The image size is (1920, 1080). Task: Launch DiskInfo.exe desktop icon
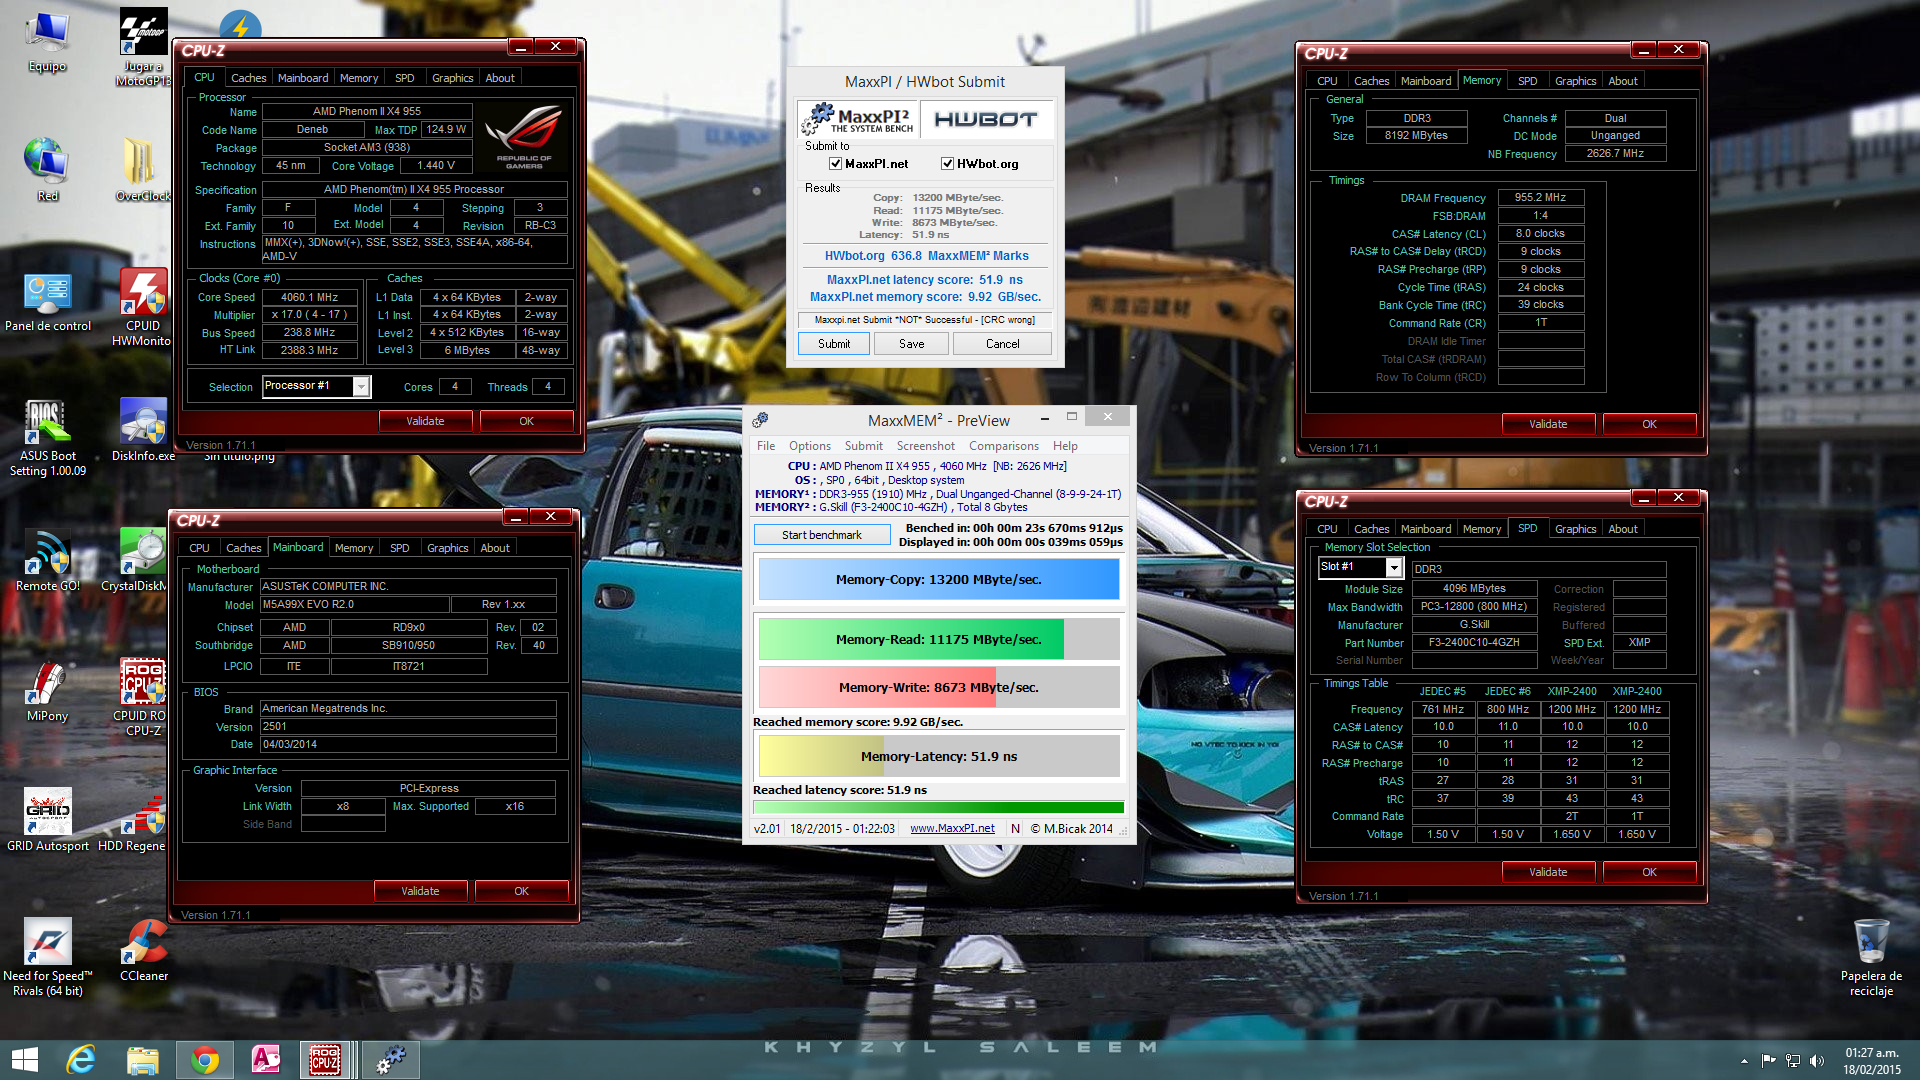tap(143, 430)
